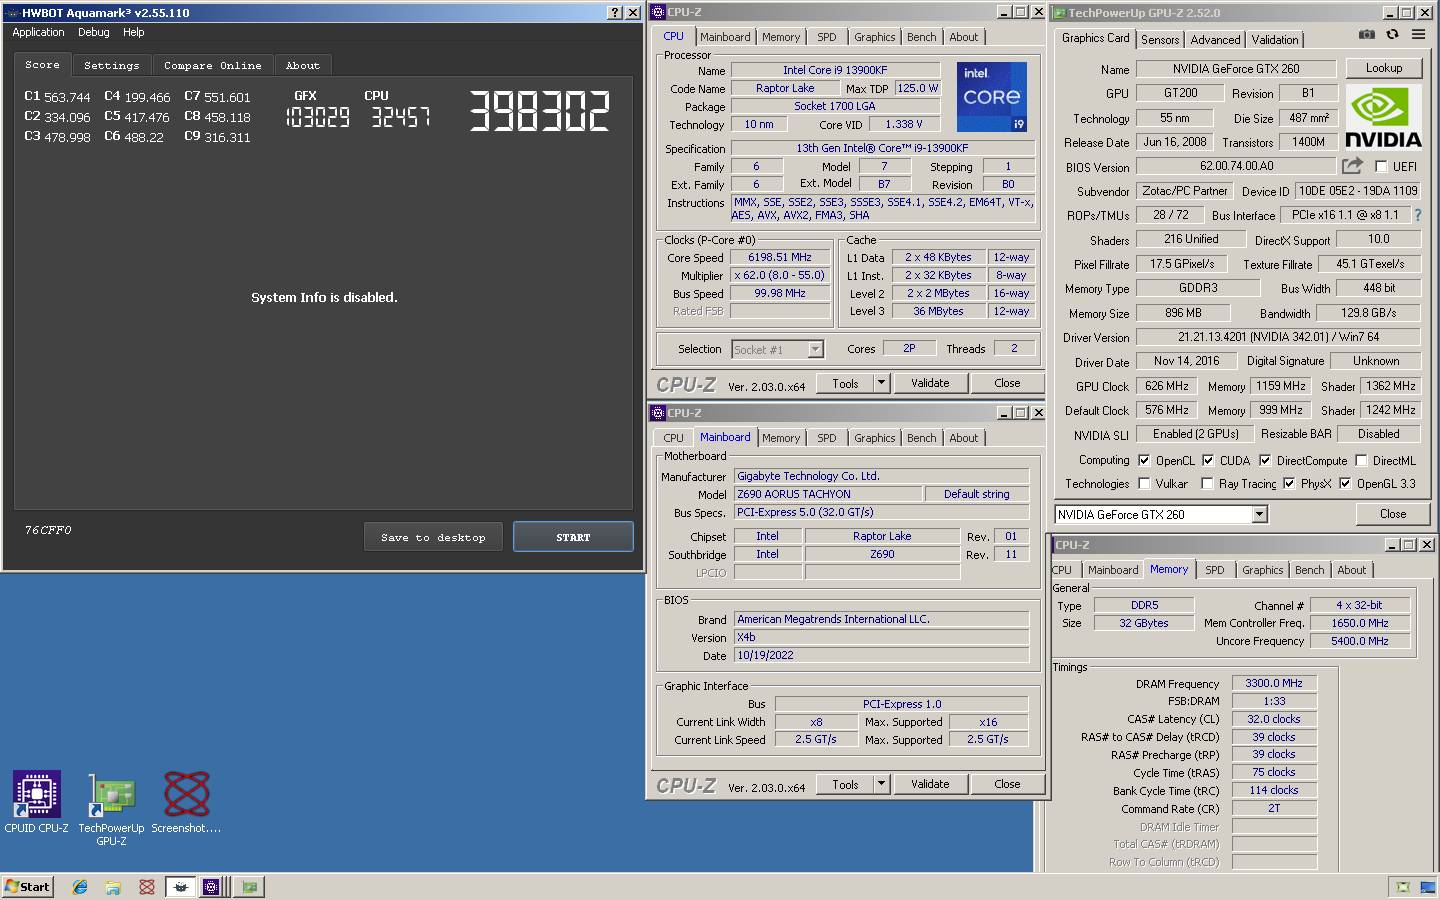1440x900 pixels.
Task: Click the 76CFF0 code in Aquamark
Action: pyautogui.click(x=48, y=530)
